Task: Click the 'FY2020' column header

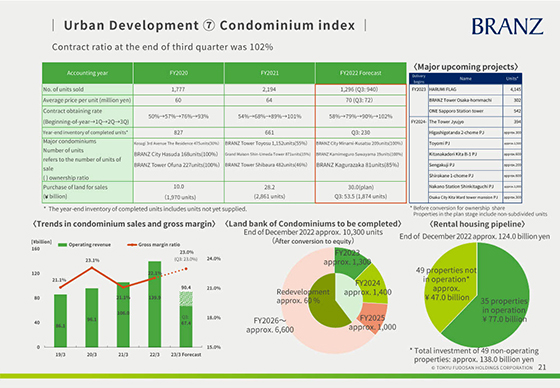Action: pyautogui.click(x=179, y=73)
